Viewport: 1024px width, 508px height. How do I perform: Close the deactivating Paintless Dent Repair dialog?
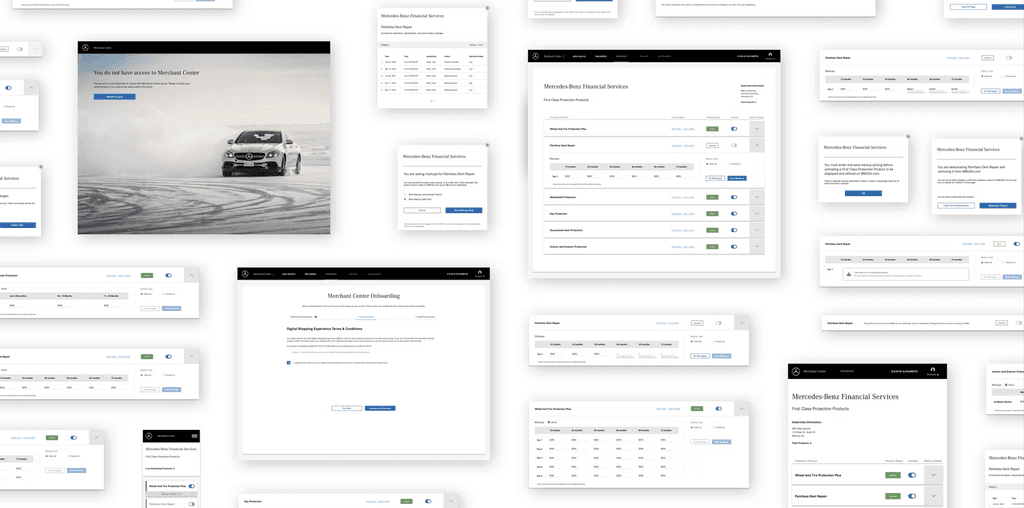pyautogui.click(x=1021, y=138)
